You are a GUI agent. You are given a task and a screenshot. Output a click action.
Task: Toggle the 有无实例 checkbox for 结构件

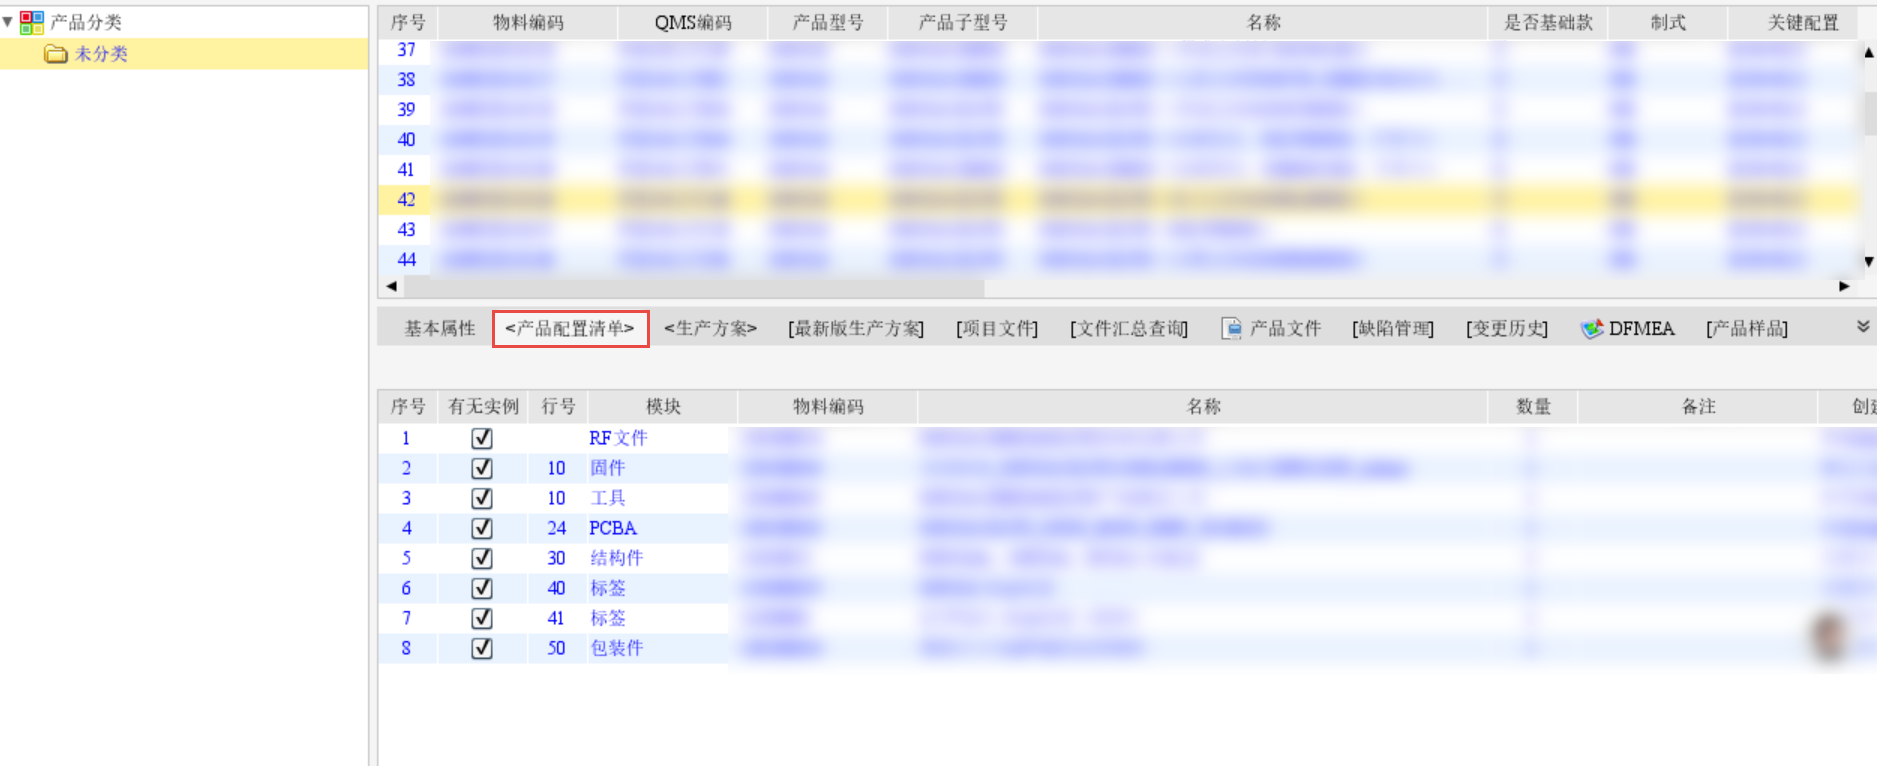pyautogui.click(x=482, y=558)
